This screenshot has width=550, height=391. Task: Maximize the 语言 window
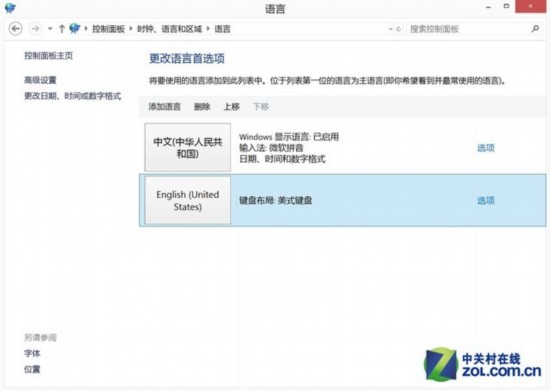(x=506, y=6)
